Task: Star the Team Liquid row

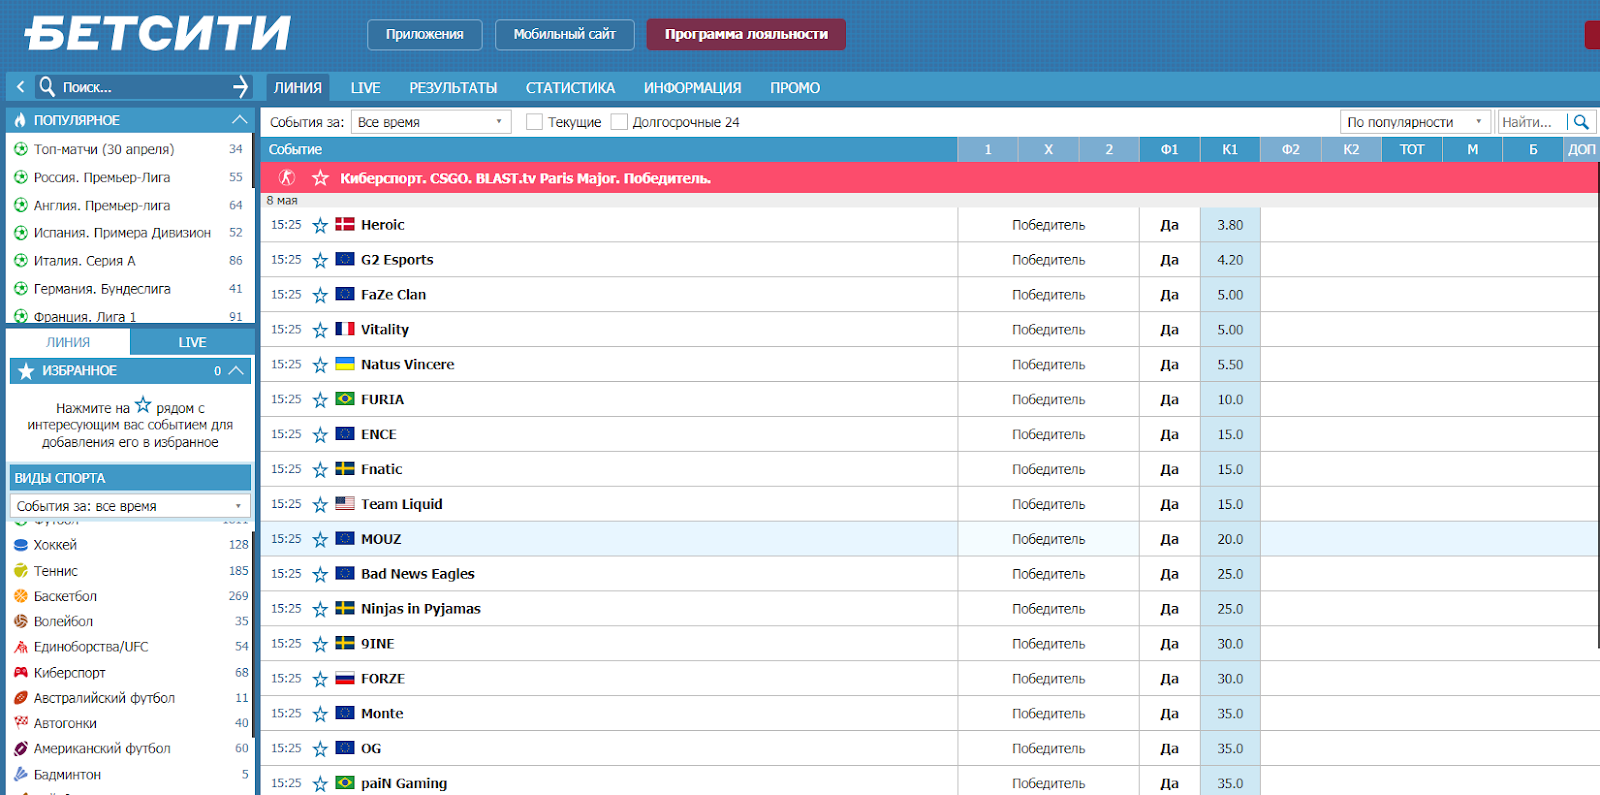Action: 320,504
